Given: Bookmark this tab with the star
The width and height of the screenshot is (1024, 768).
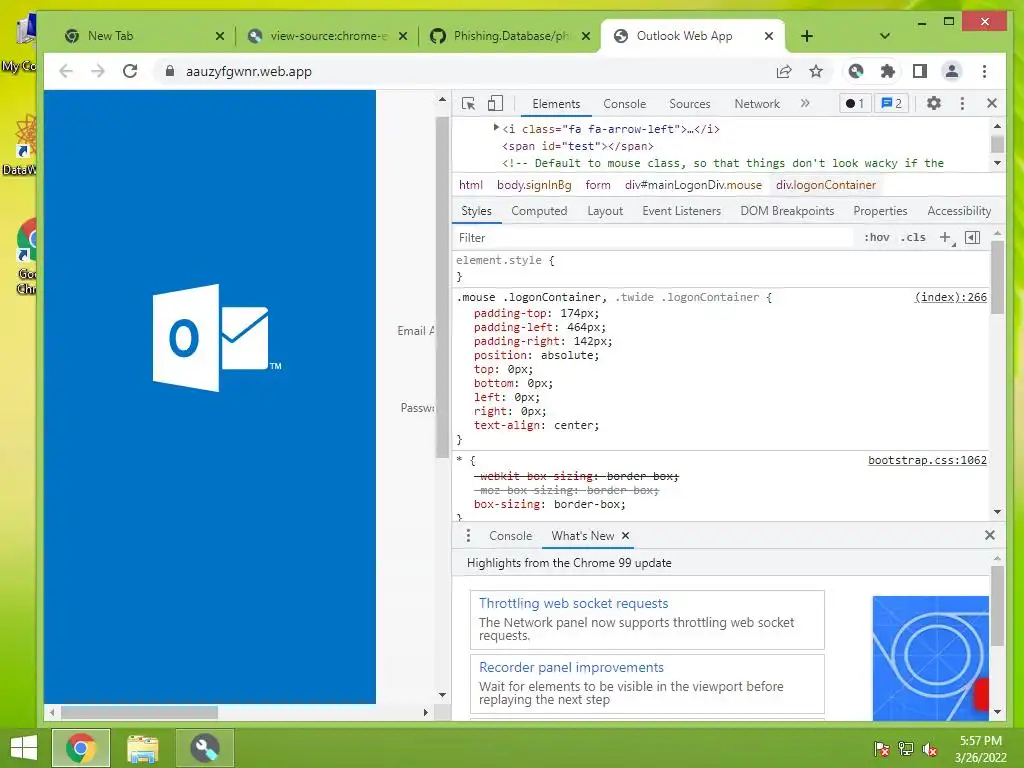Looking at the screenshot, I should click(x=816, y=71).
